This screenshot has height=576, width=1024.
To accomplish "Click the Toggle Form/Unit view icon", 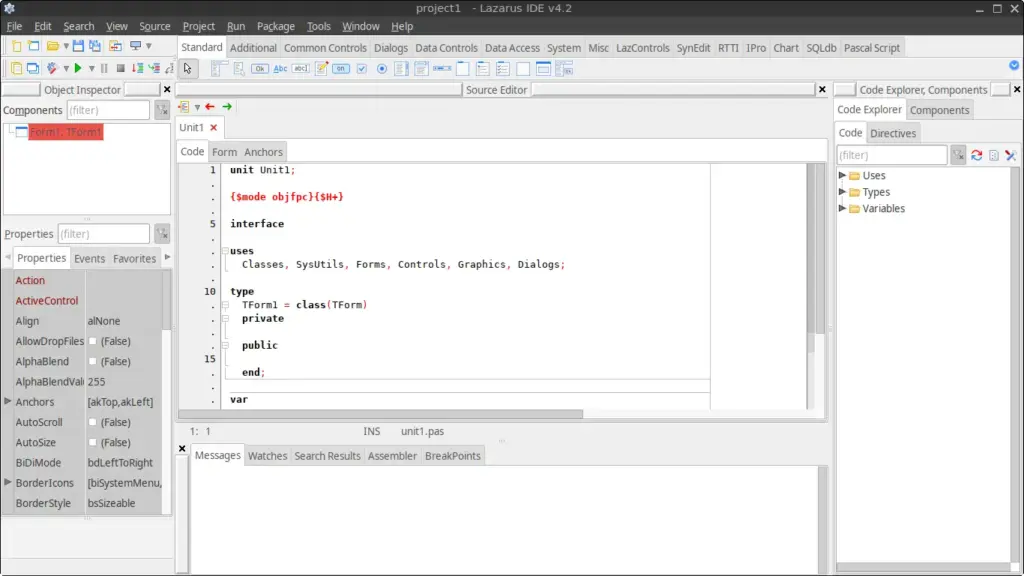I will point(115,46).
